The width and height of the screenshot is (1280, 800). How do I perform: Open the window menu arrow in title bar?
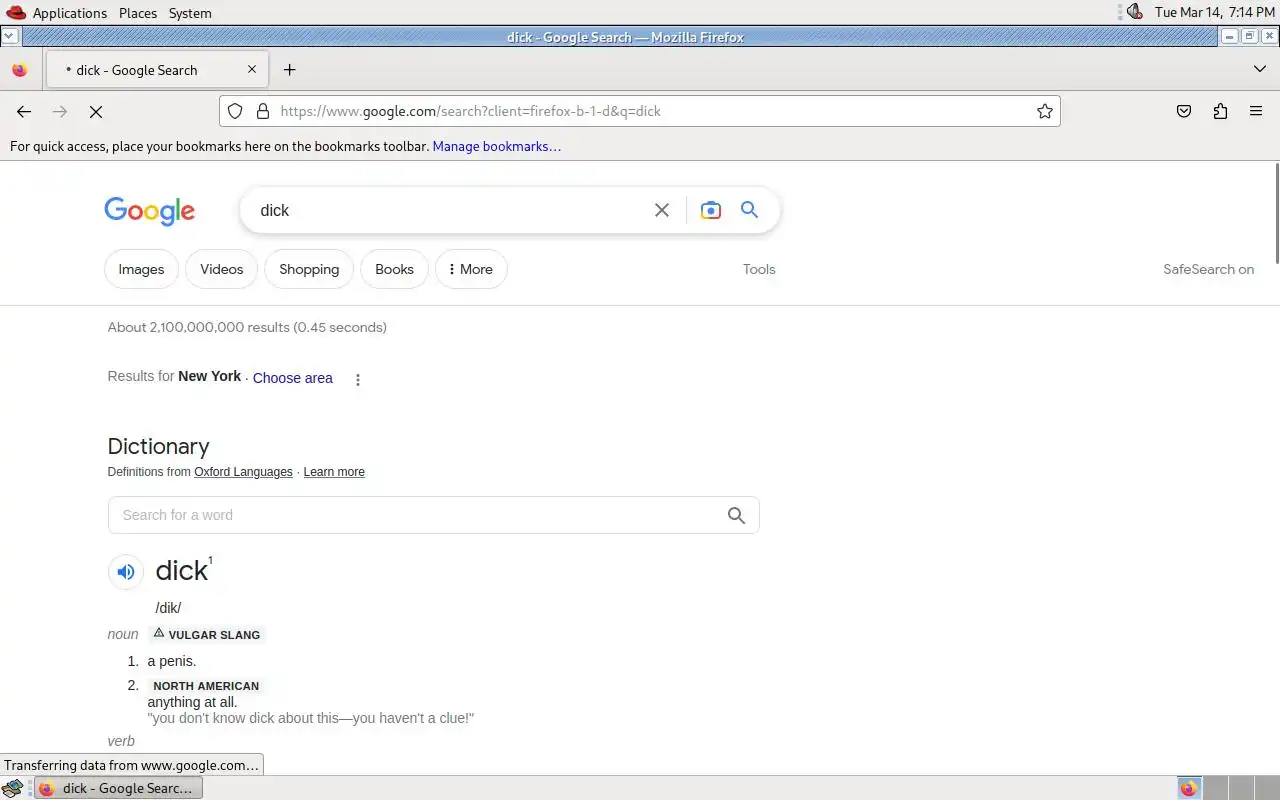pyautogui.click(x=9, y=36)
